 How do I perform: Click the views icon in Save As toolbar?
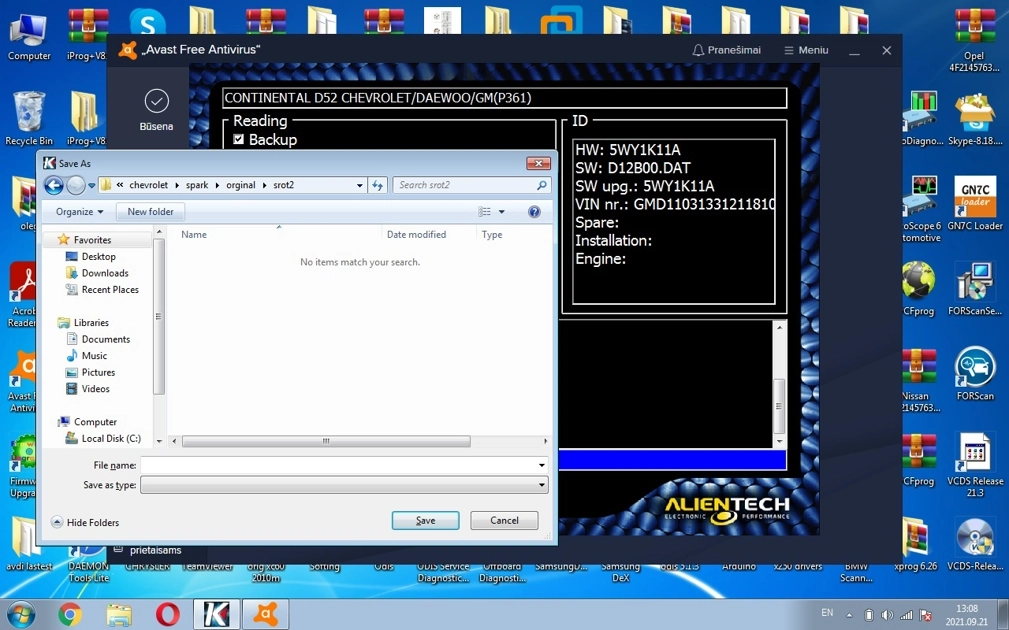(x=485, y=212)
